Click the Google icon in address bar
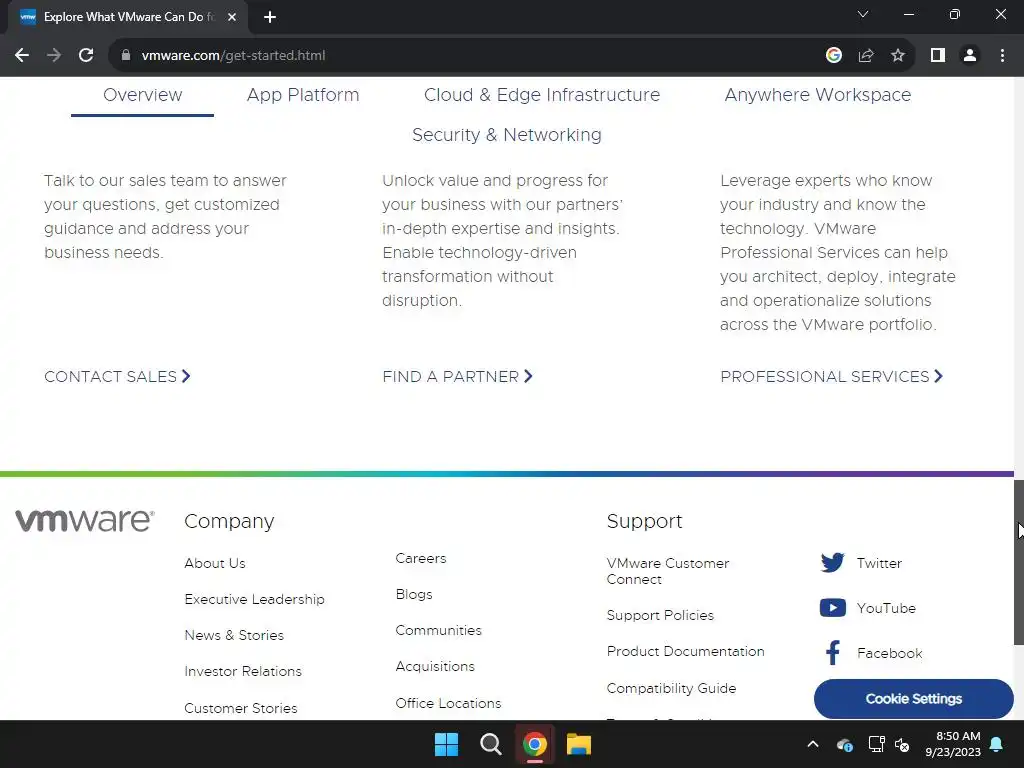 pos(833,56)
